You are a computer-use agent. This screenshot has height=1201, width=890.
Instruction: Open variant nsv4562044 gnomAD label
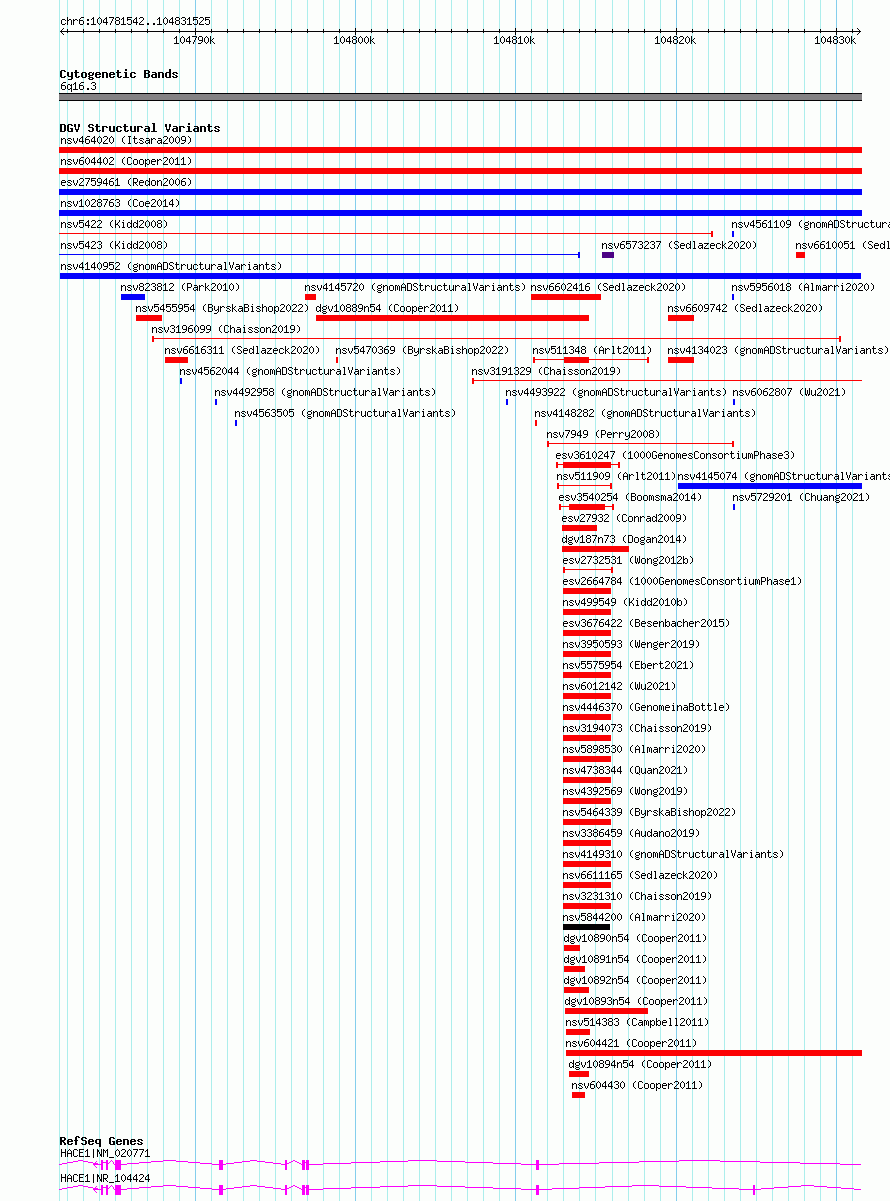[x=291, y=371]
